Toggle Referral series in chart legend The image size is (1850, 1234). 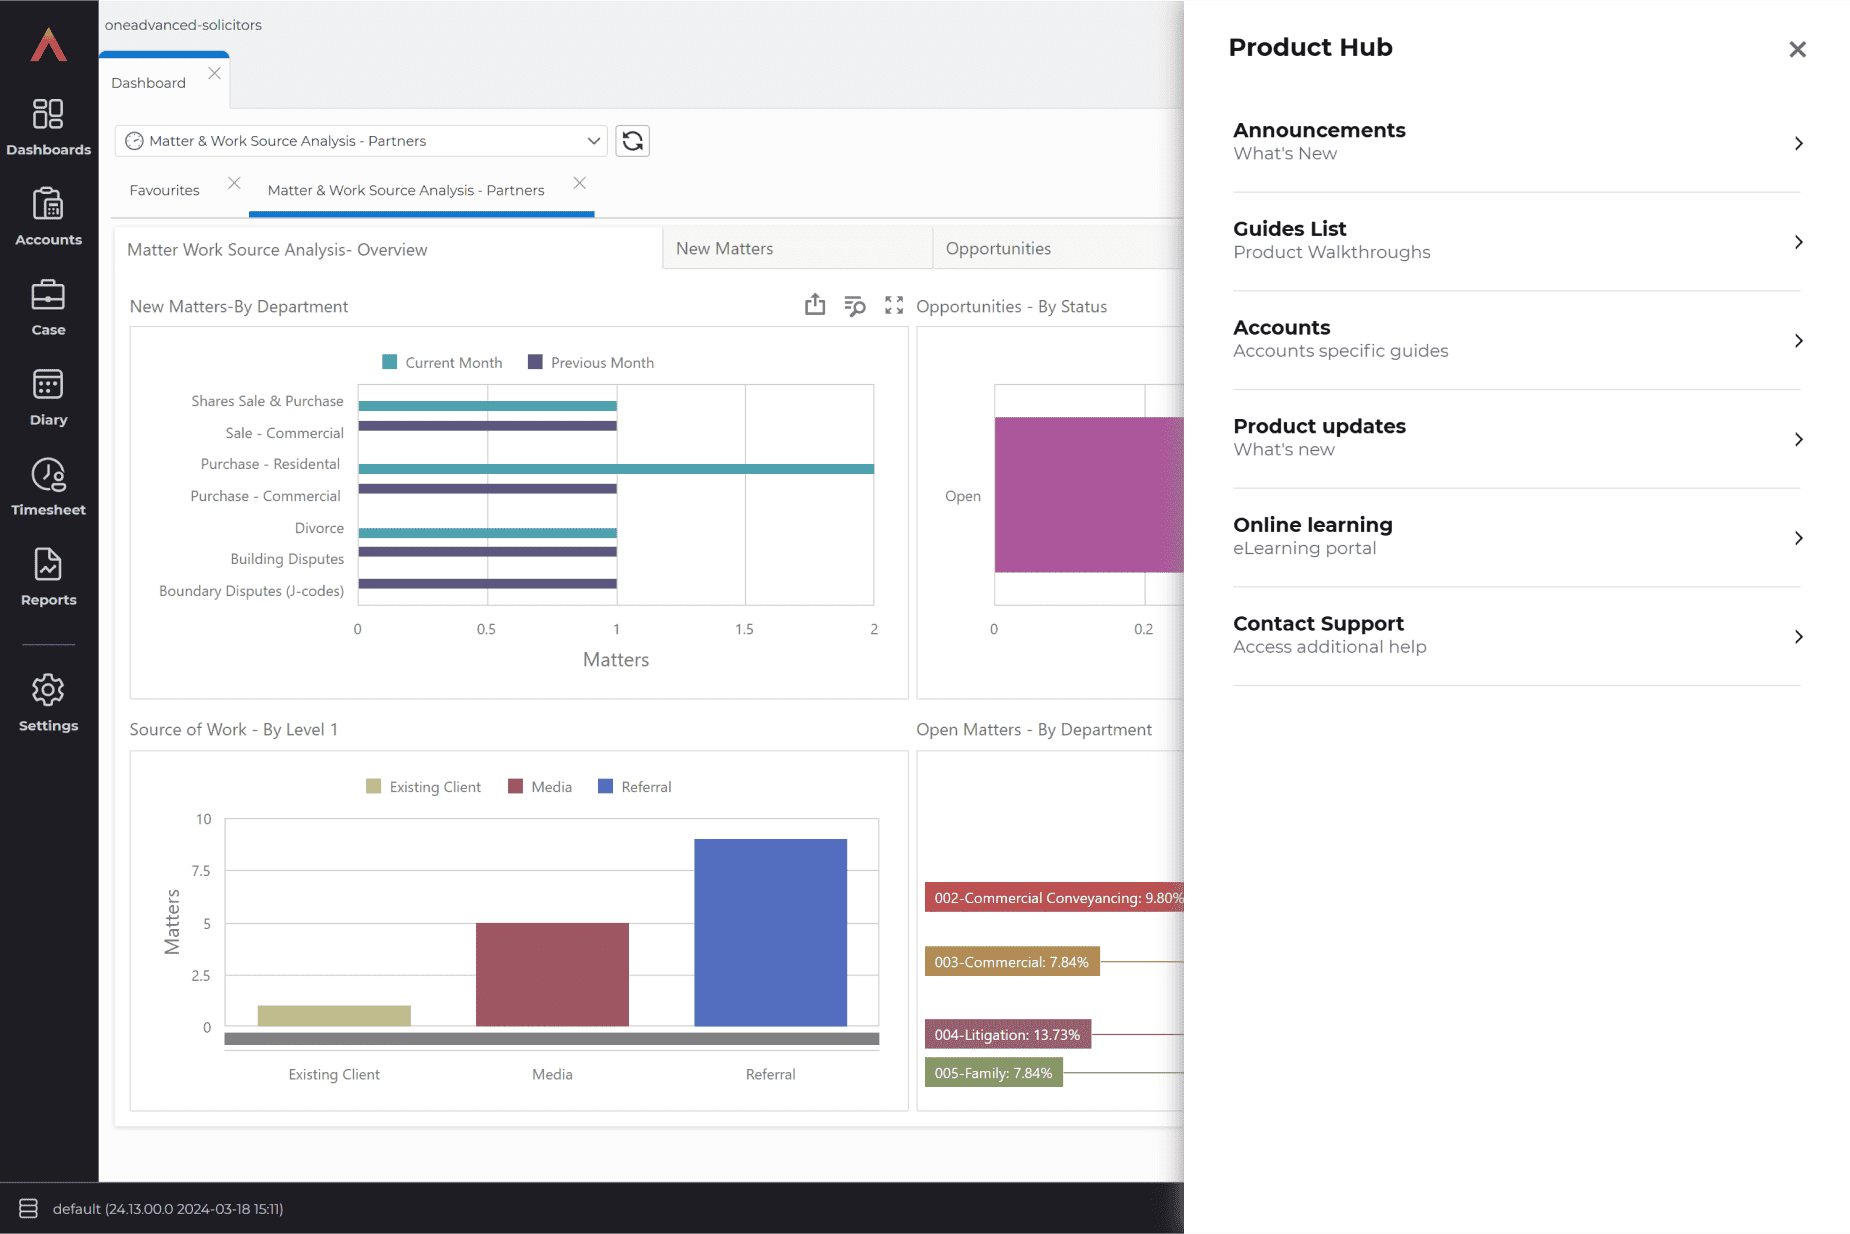[634, 787]
